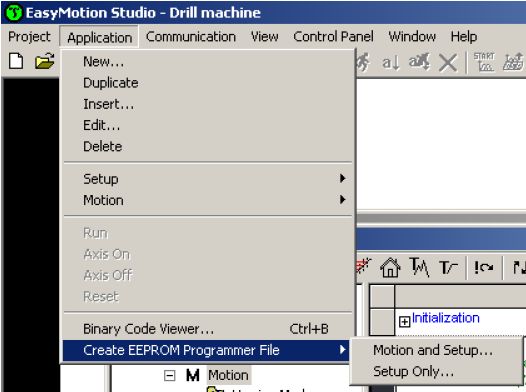Click the 'a' with down arrow toolbar icon
Viewport: 526px width, 392px height.
click(x=391, y=63)
